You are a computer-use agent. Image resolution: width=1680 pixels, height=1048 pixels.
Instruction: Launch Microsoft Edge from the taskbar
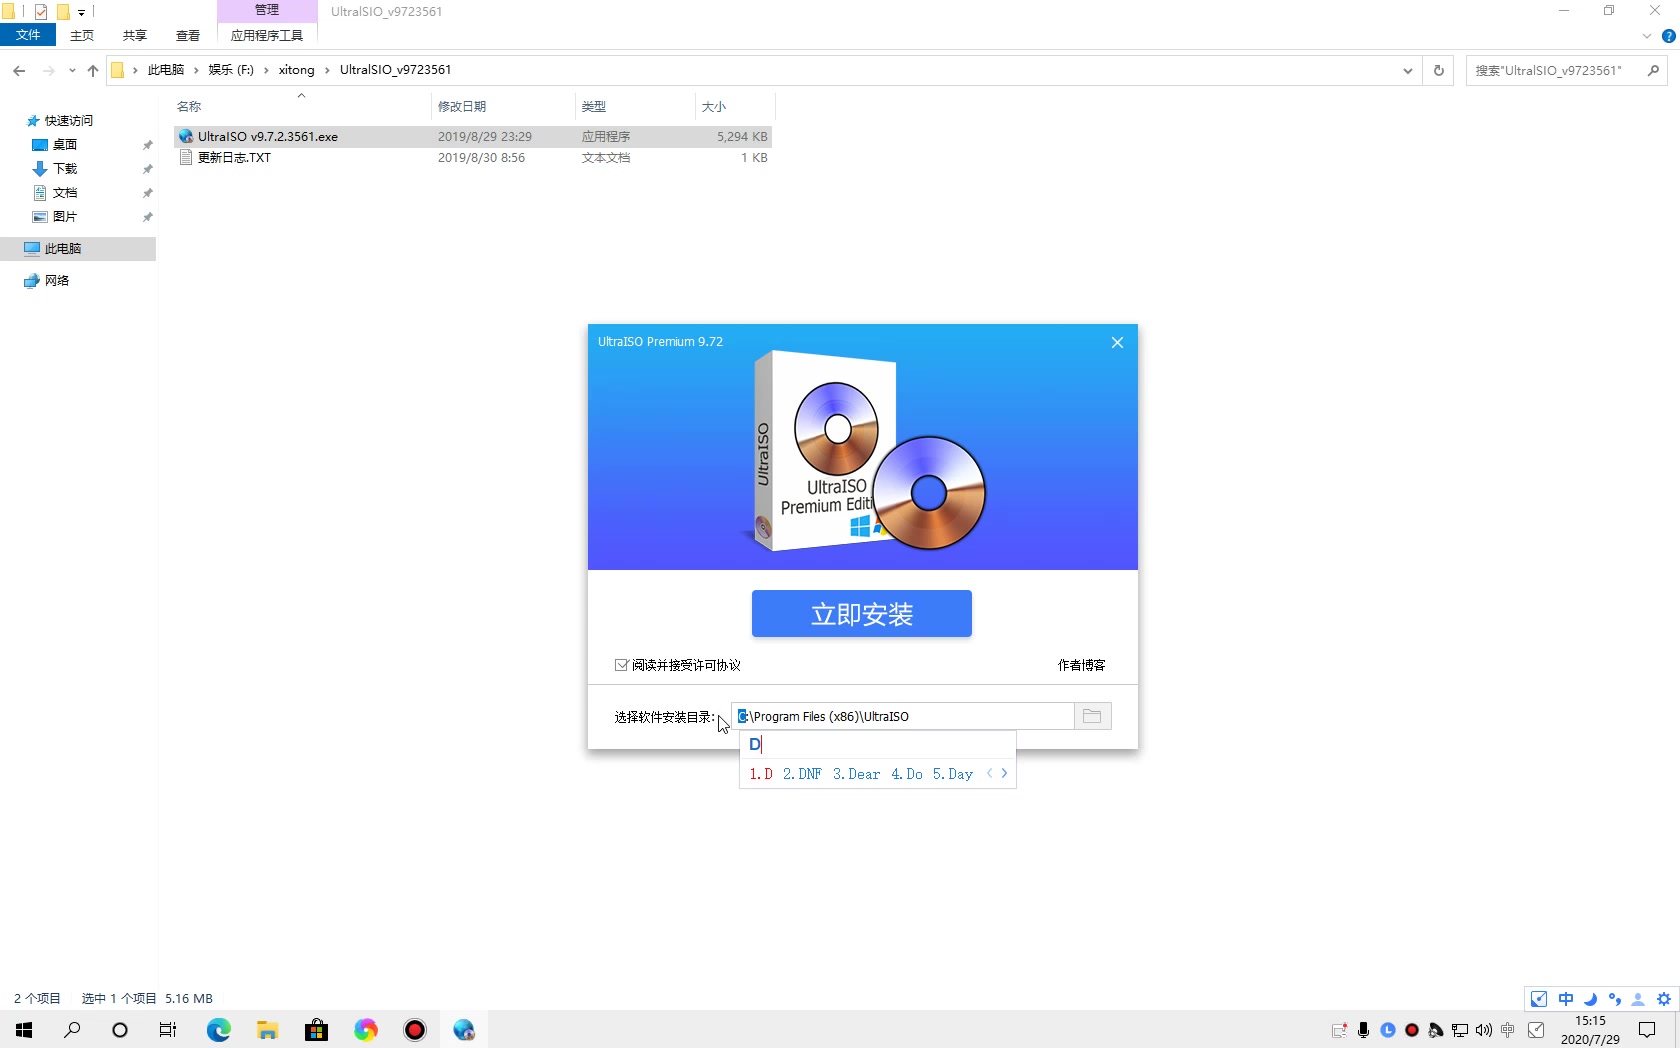[x=218, y=1029]
